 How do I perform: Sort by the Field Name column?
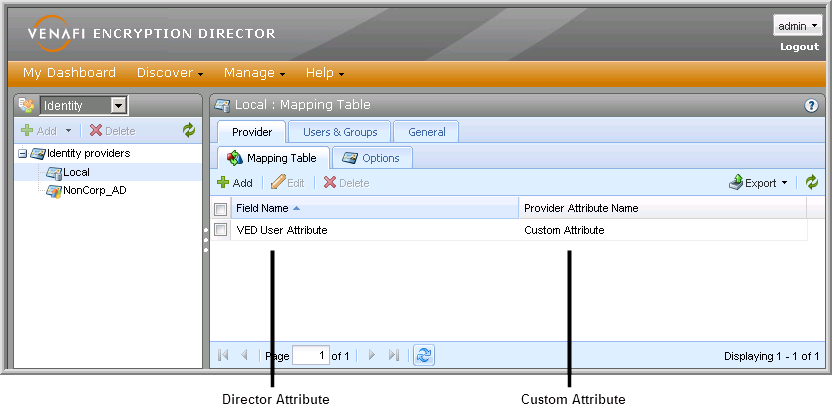coord(375,208)
